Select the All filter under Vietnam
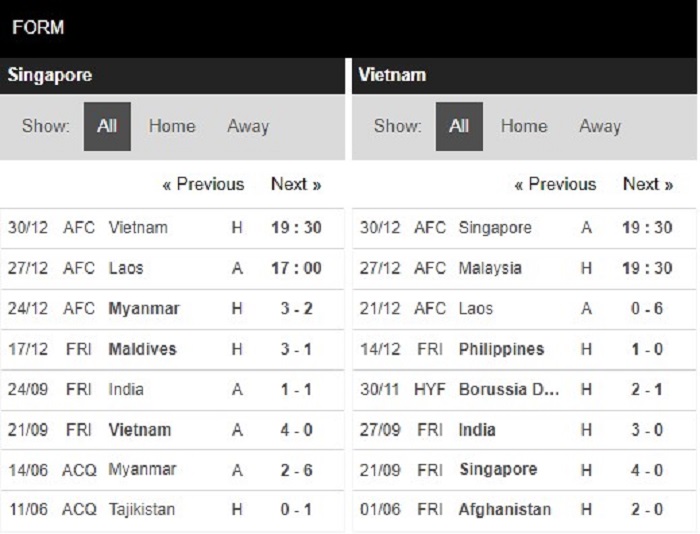 tap(459, 126)
